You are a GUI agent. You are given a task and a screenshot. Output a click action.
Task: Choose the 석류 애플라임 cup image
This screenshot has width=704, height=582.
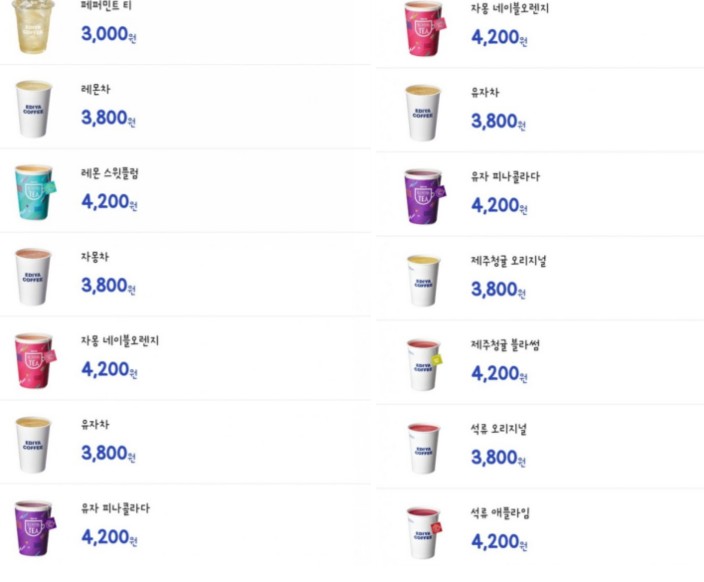pos(423,532)
